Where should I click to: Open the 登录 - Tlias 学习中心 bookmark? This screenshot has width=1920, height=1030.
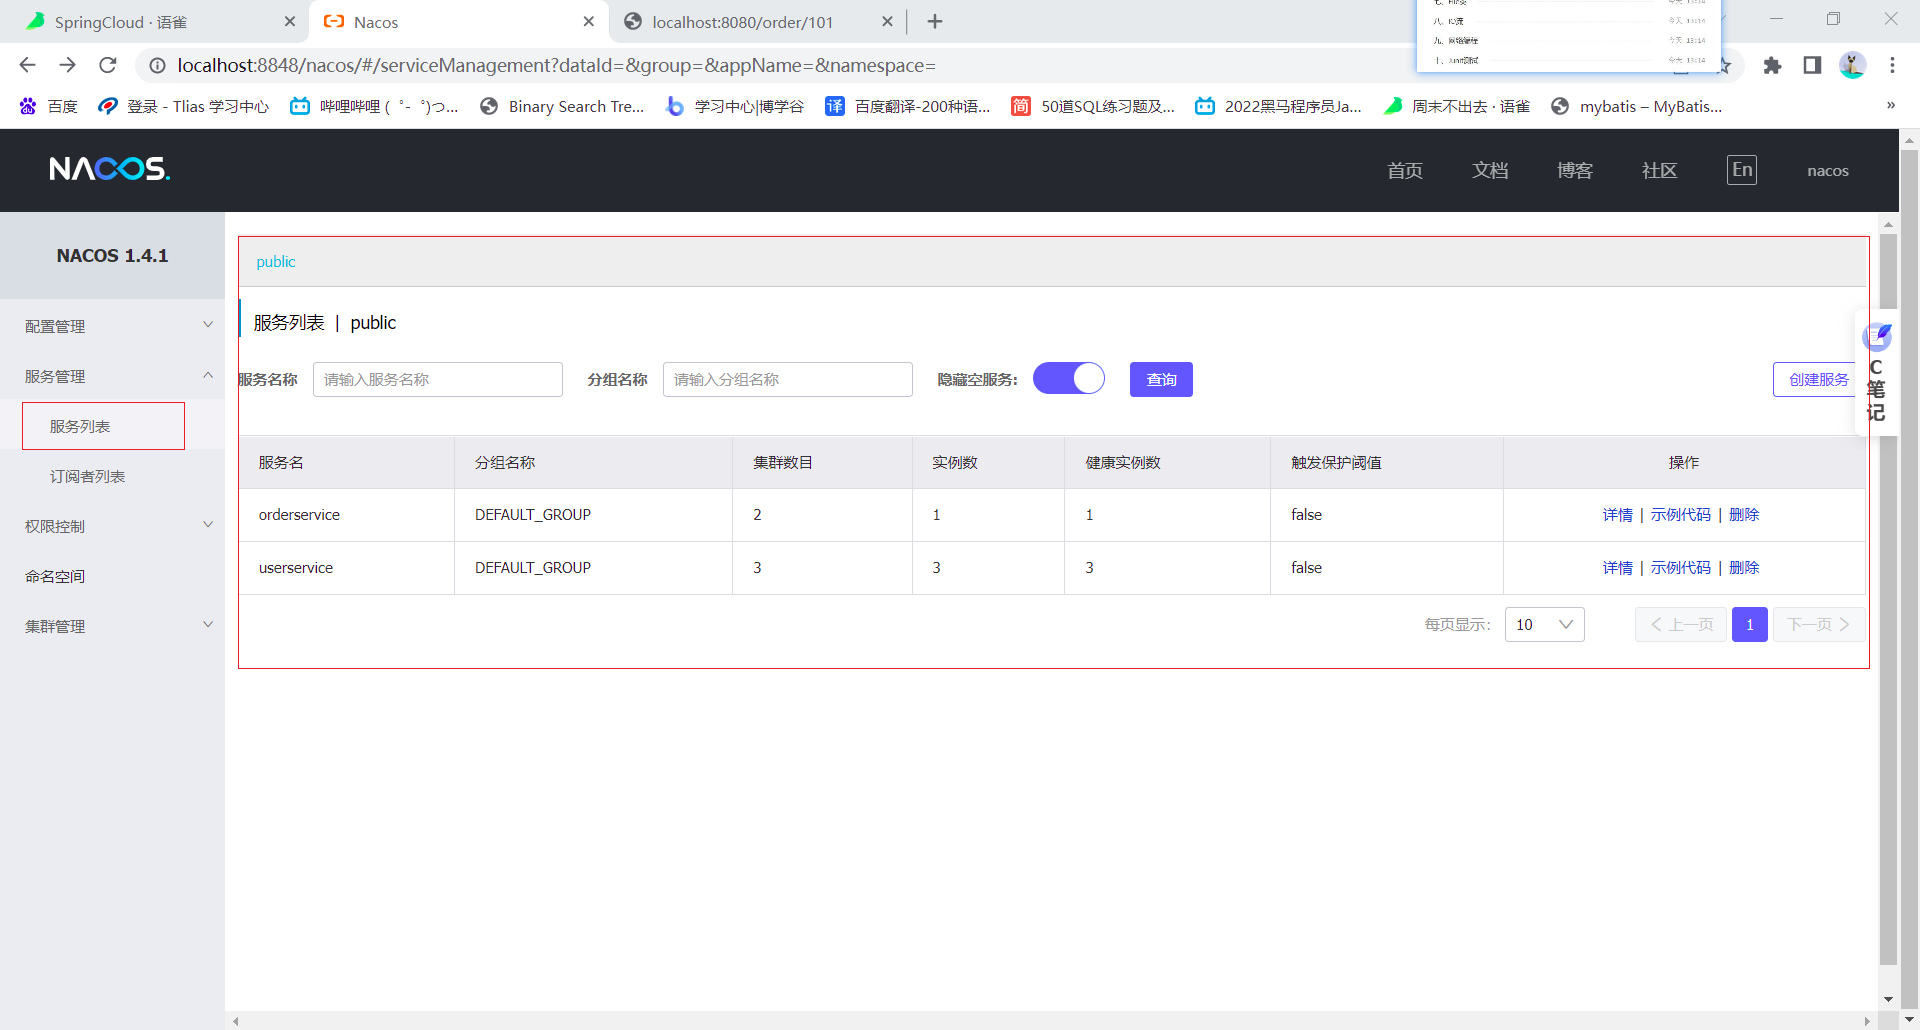pyautogui.click(x=184, y=106)
